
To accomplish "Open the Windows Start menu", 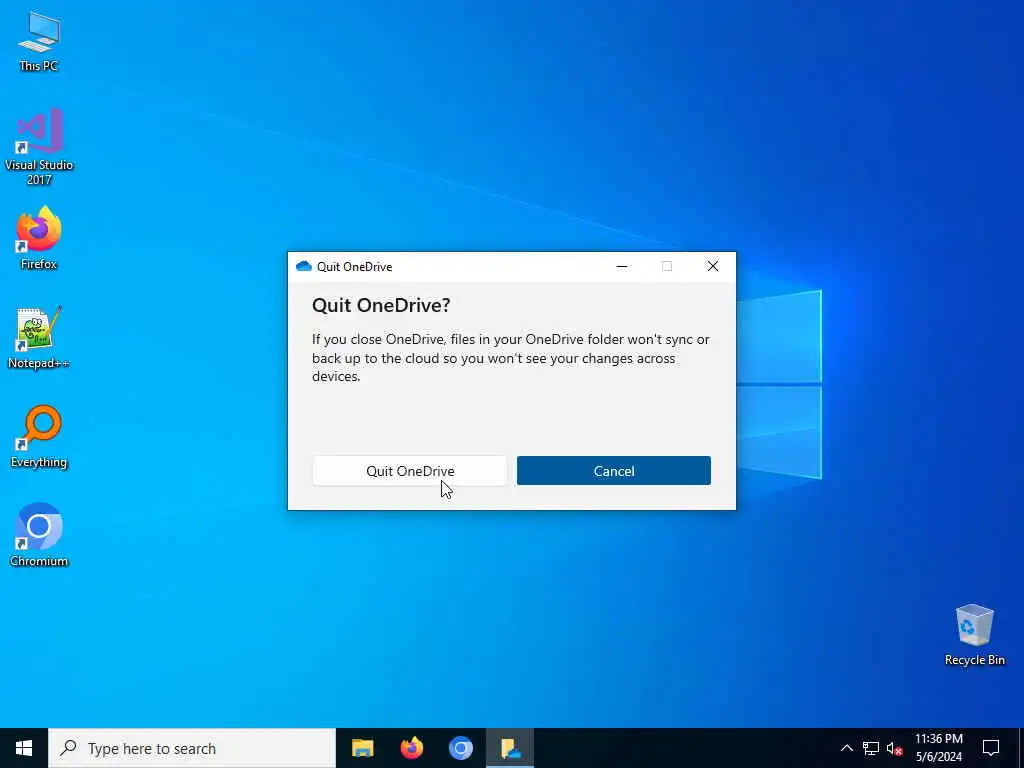I will tap(24, 748).
